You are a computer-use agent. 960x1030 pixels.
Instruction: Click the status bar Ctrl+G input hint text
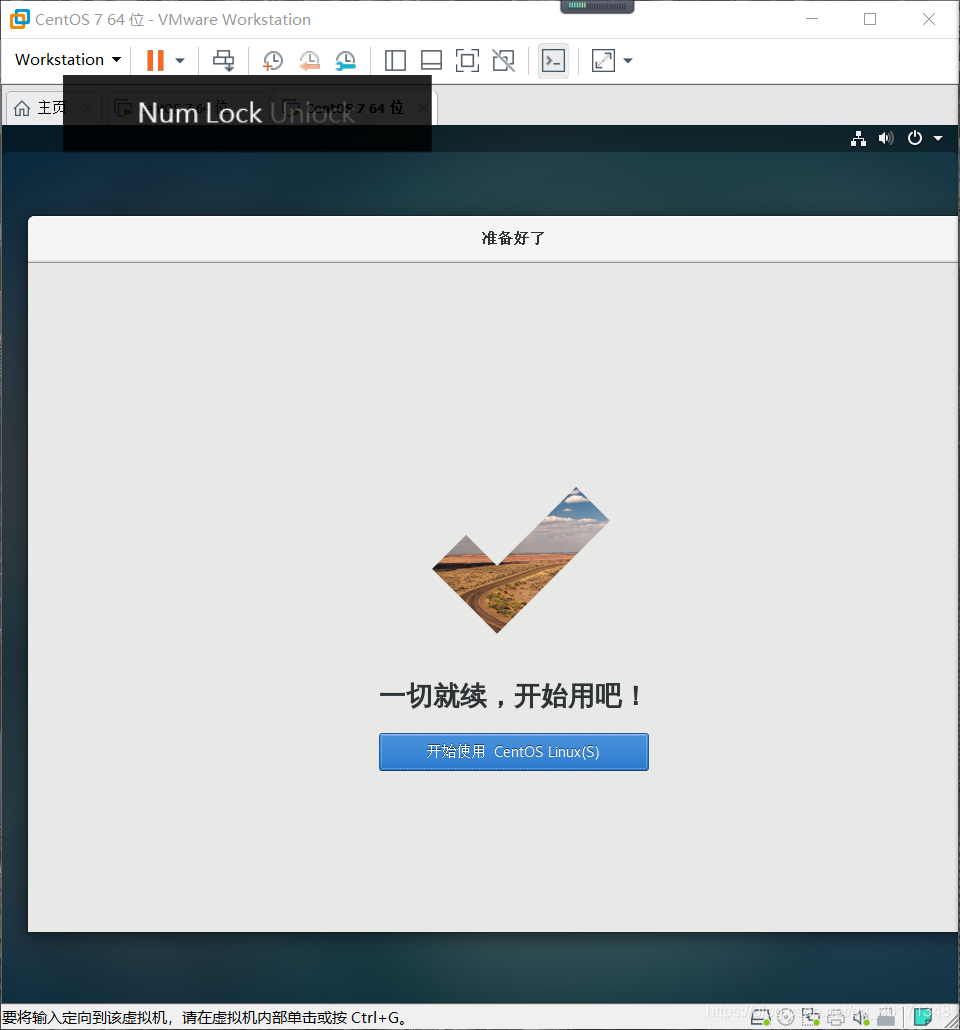pyautogui.click(x=205, y=1018)
